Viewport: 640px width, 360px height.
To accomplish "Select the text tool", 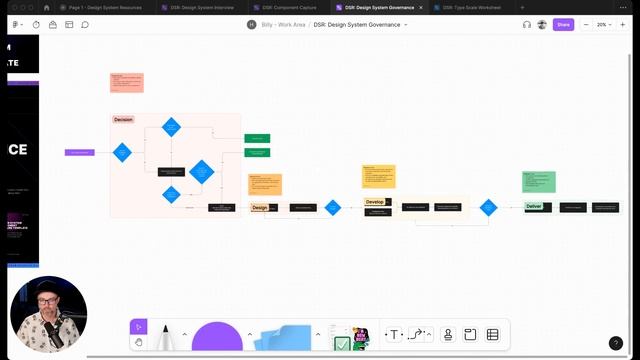I will coord(394,335).
